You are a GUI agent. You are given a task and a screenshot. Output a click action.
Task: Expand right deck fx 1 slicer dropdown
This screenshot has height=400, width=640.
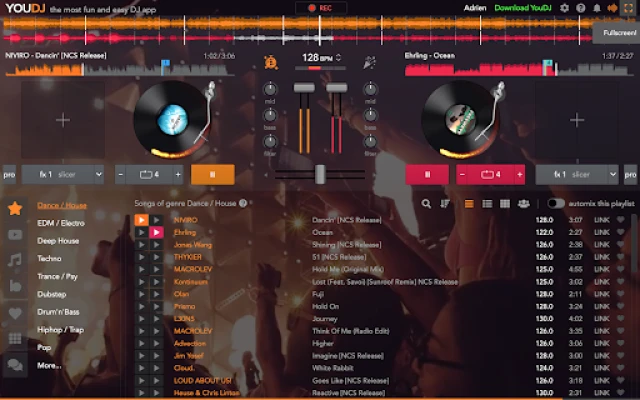[613, 174]
